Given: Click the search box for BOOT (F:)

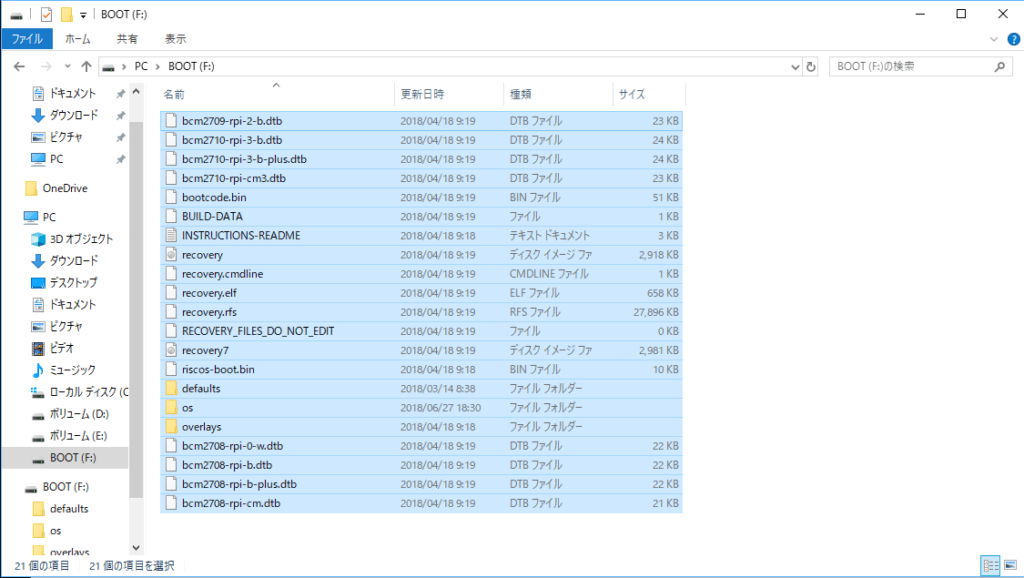Looking at the screenshot, I should 910,67.
